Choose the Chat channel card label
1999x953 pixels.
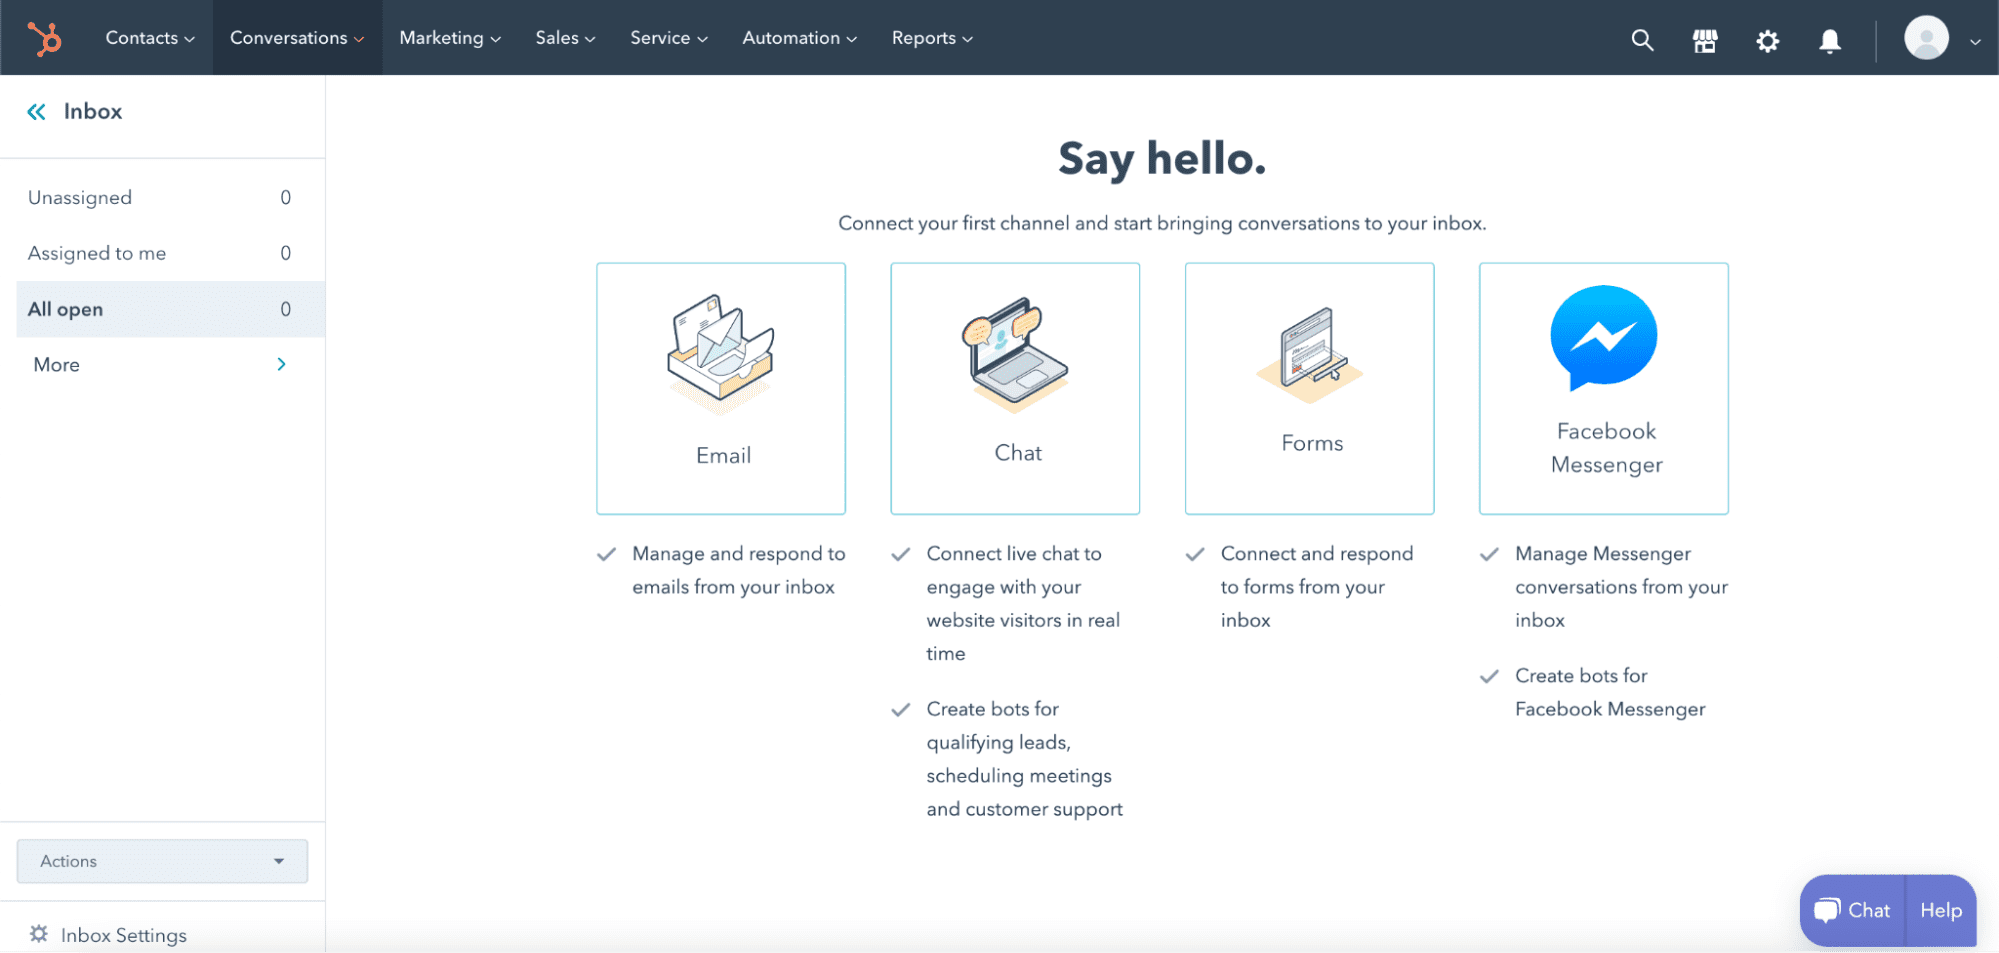tap(1018, 453)
